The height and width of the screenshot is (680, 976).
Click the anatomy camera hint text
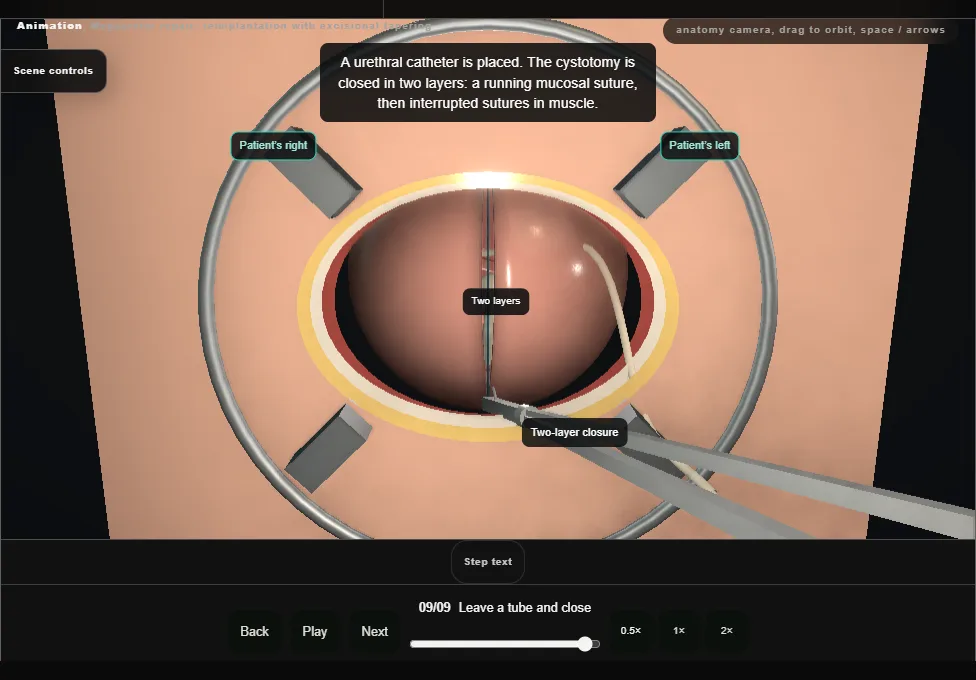coord(810,30)
